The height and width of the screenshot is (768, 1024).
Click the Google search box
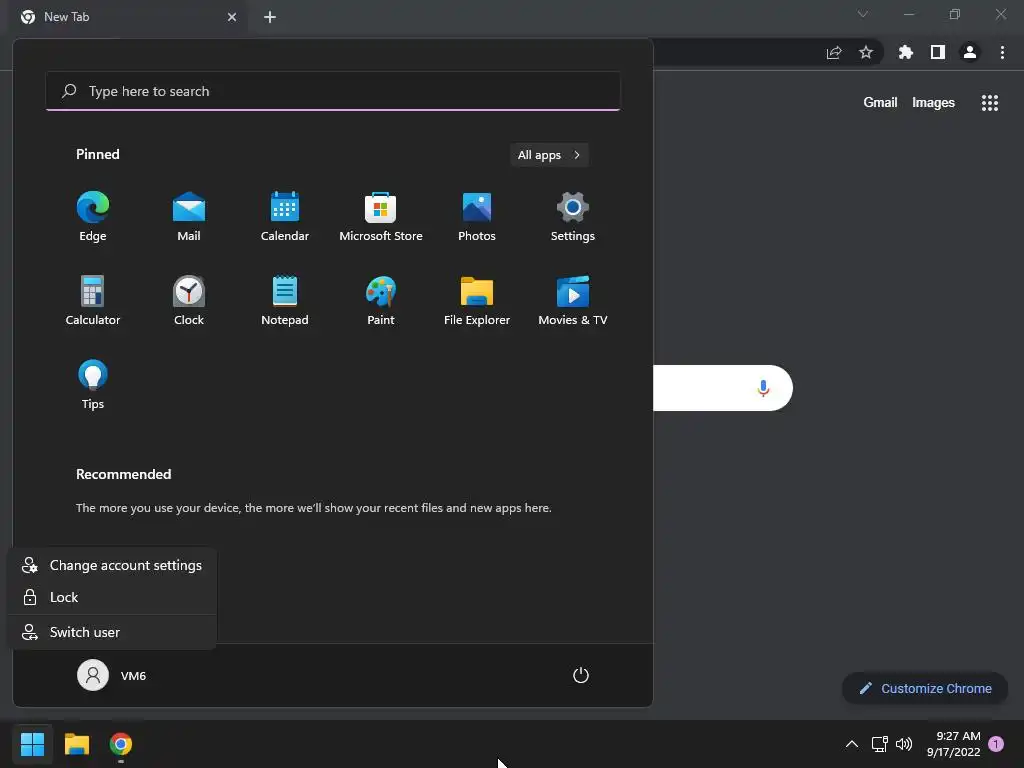[723, 388]
